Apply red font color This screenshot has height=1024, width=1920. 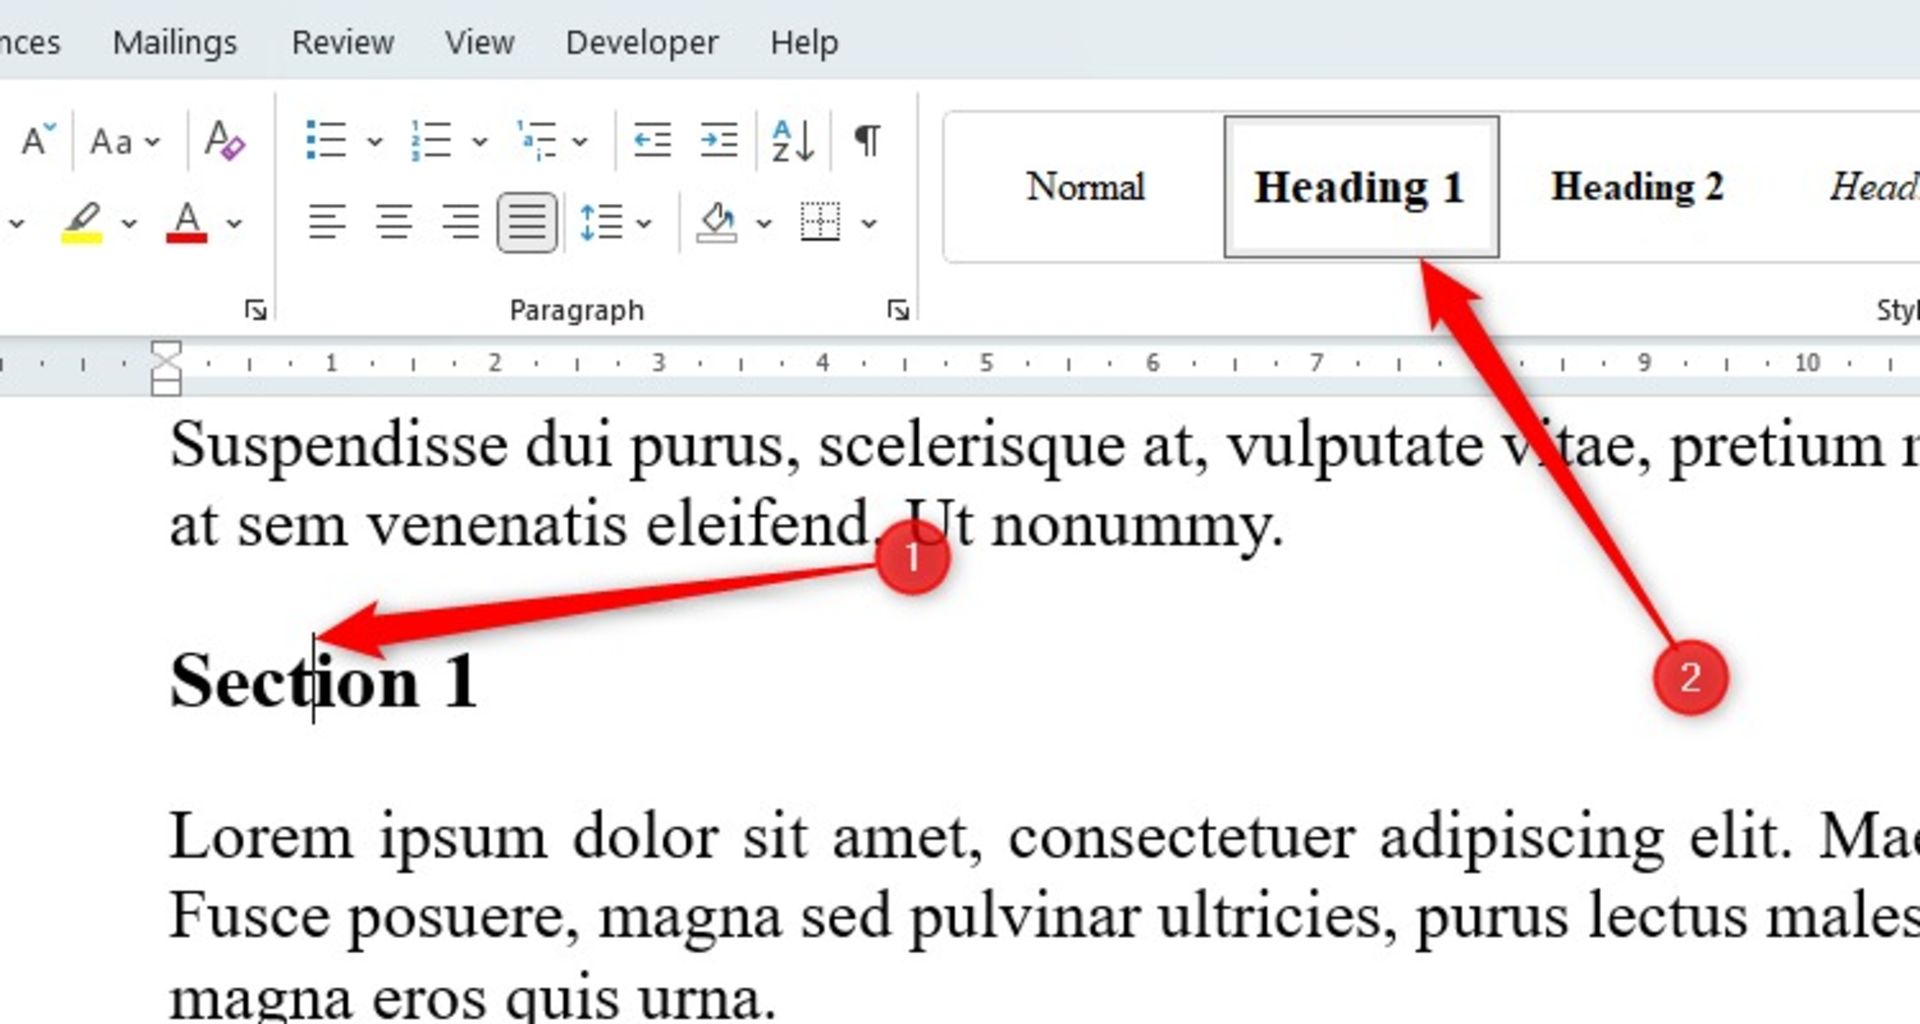coord(187,222)
